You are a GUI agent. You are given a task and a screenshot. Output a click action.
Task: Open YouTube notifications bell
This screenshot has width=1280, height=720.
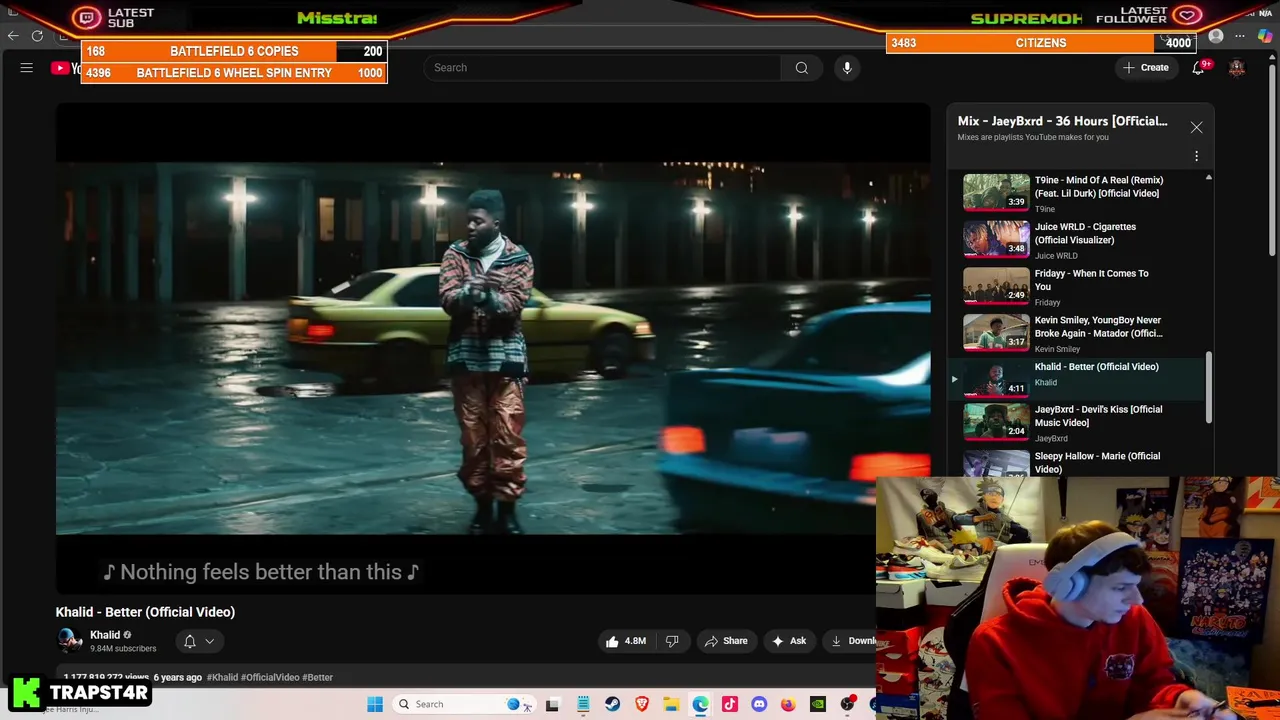tap(1198, 68)
